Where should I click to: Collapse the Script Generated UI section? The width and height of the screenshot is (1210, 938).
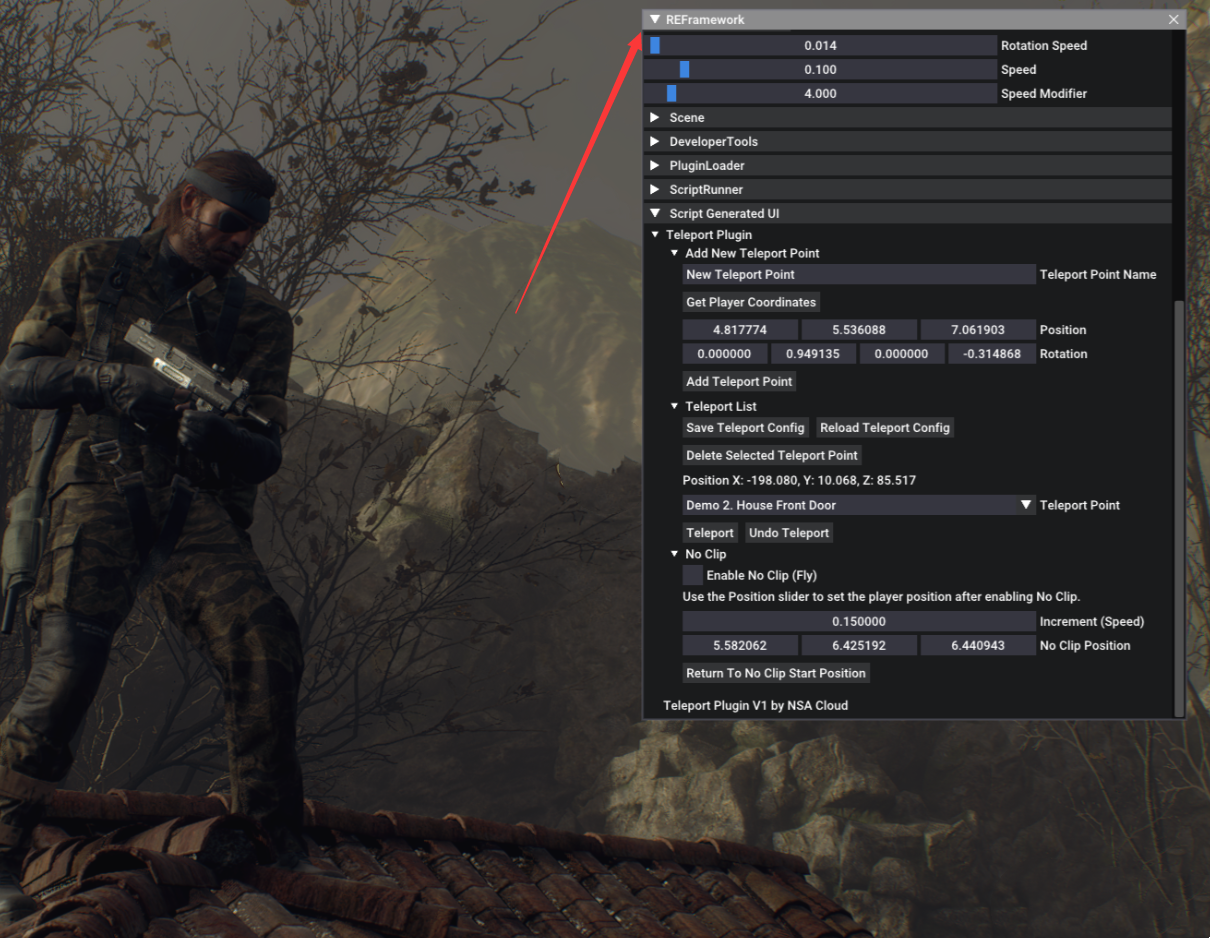907,214
